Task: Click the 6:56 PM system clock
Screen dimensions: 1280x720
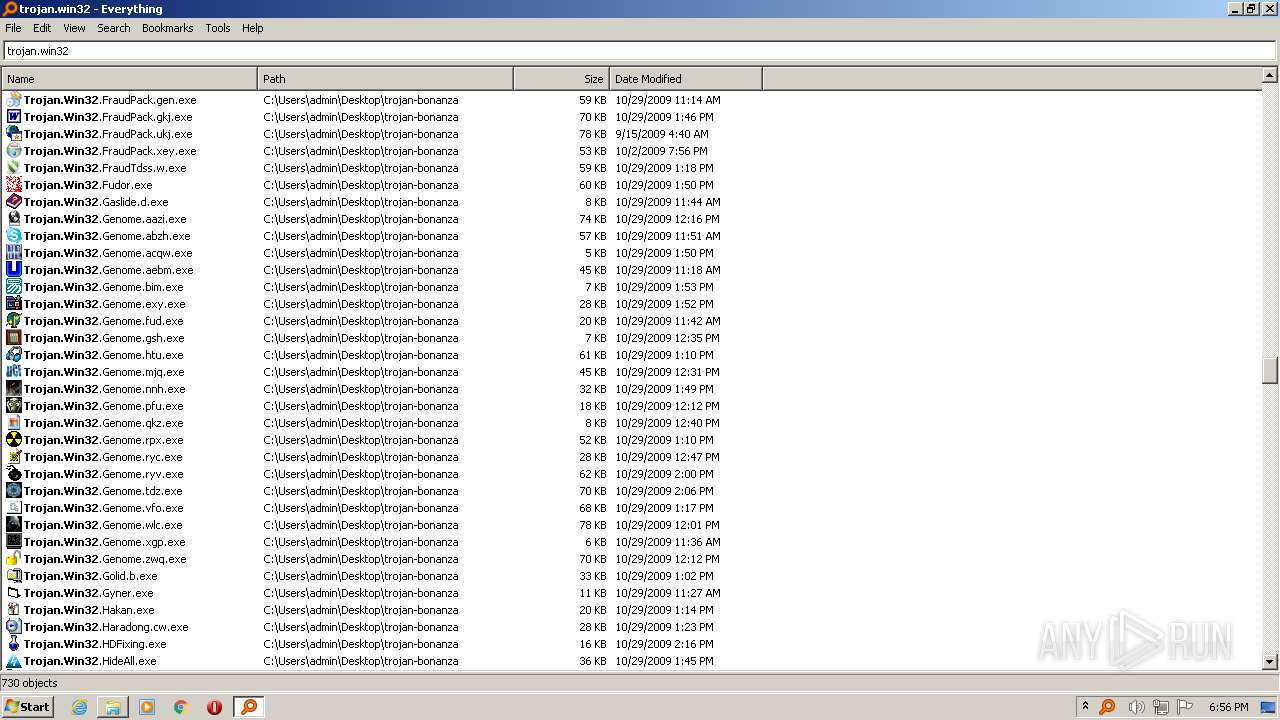Action: click(x=1228, y=707)
